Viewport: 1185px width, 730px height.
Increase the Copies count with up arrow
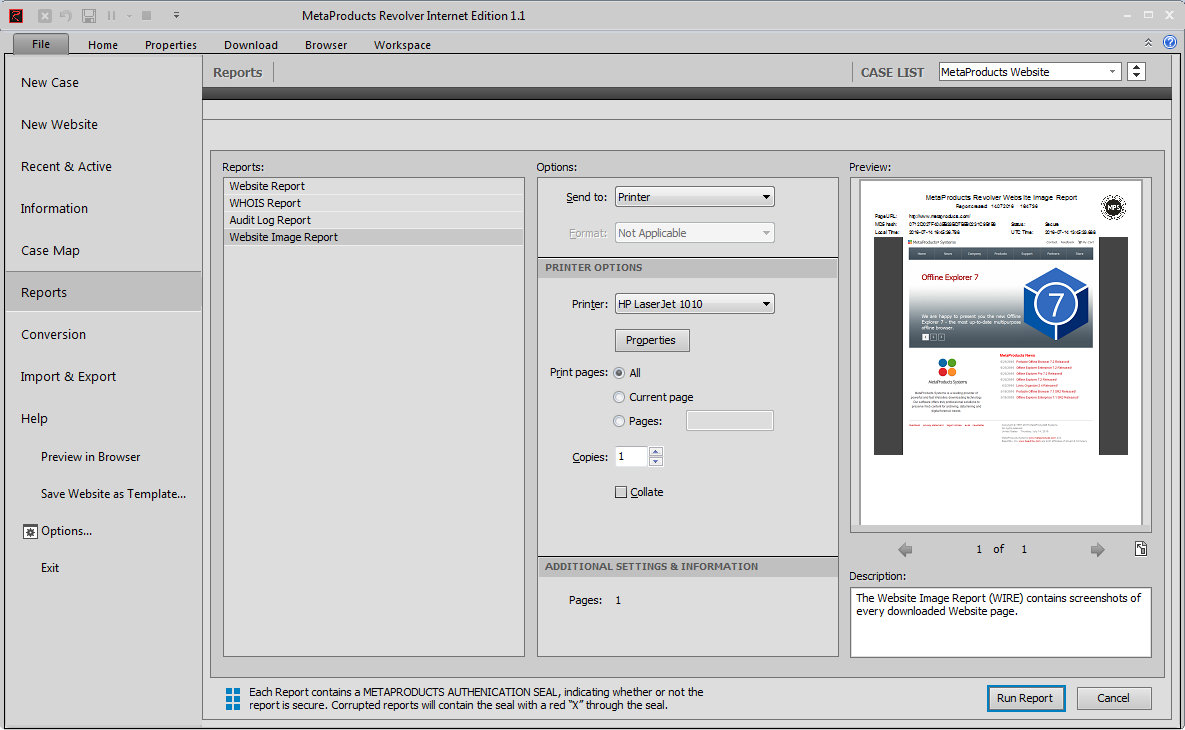pyautogui.click(x=656, y=452)
